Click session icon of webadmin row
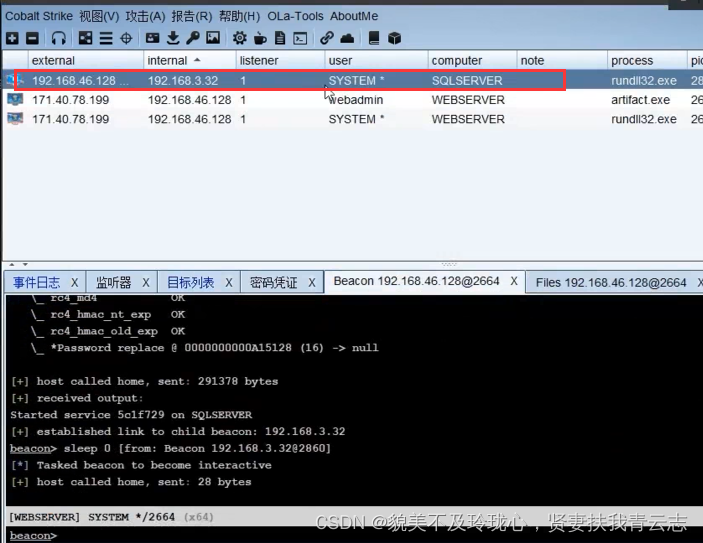The image size is (703, 543). [x=15, y=100]
